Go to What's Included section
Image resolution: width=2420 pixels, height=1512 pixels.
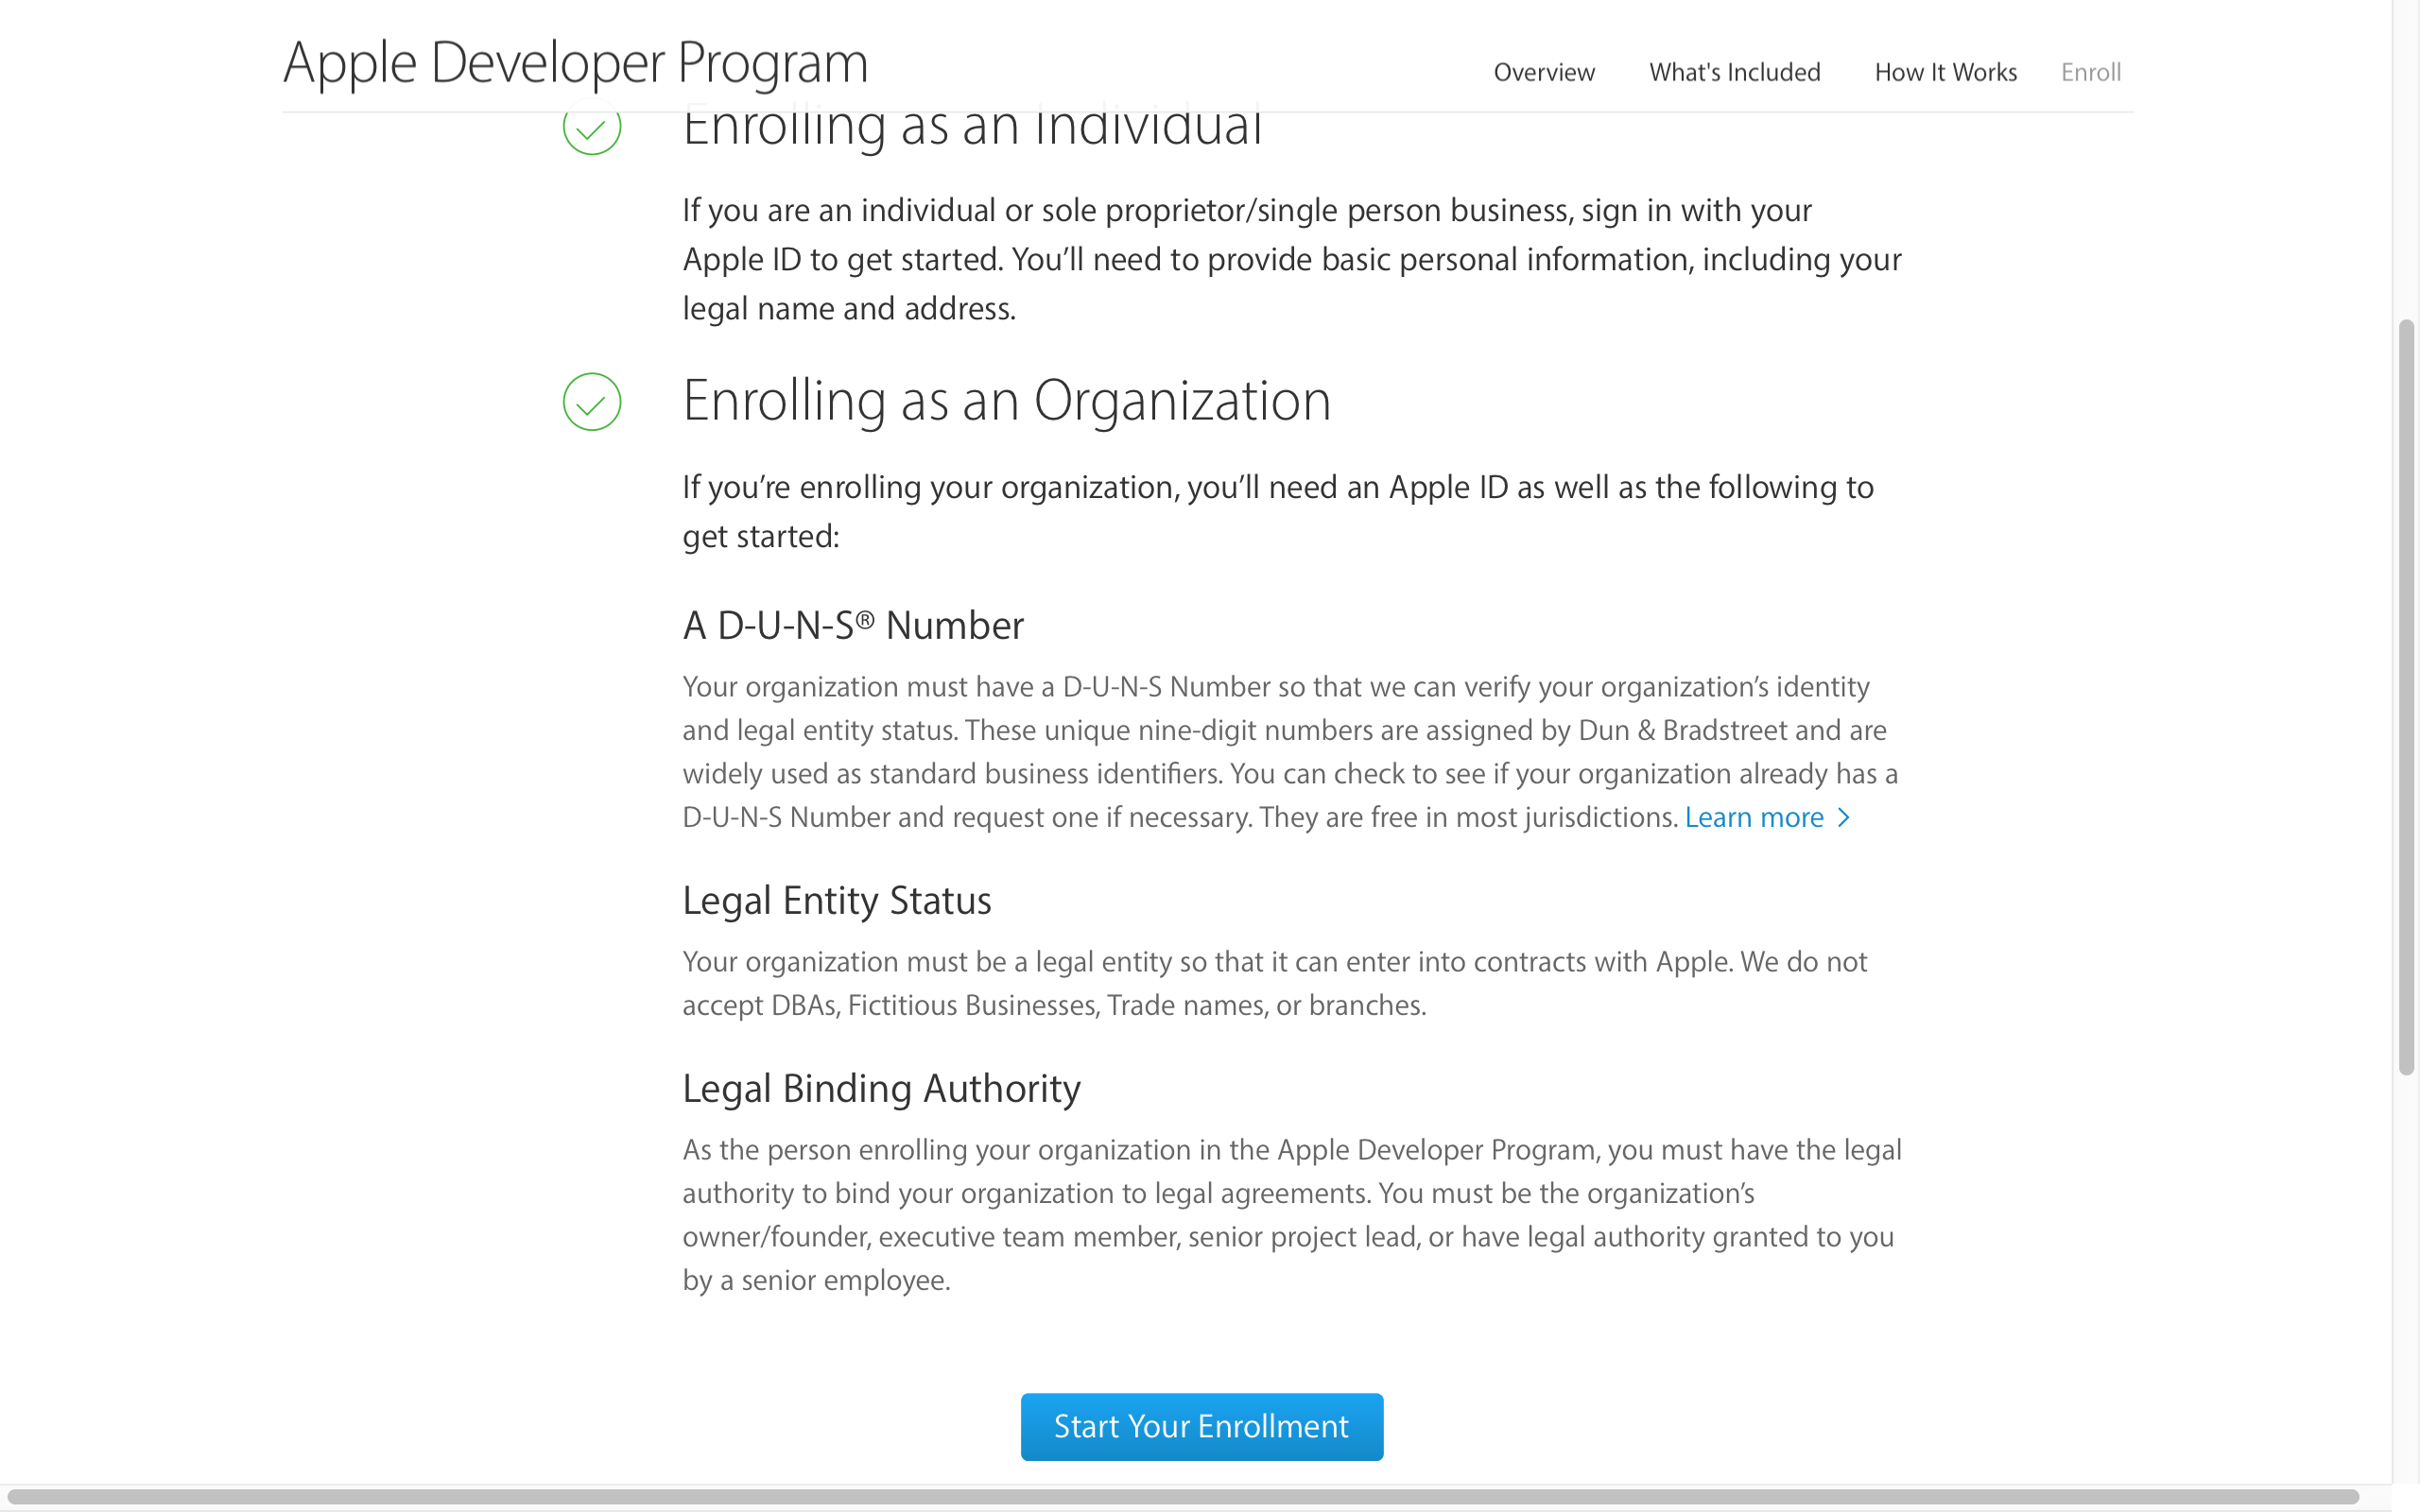1734,72
